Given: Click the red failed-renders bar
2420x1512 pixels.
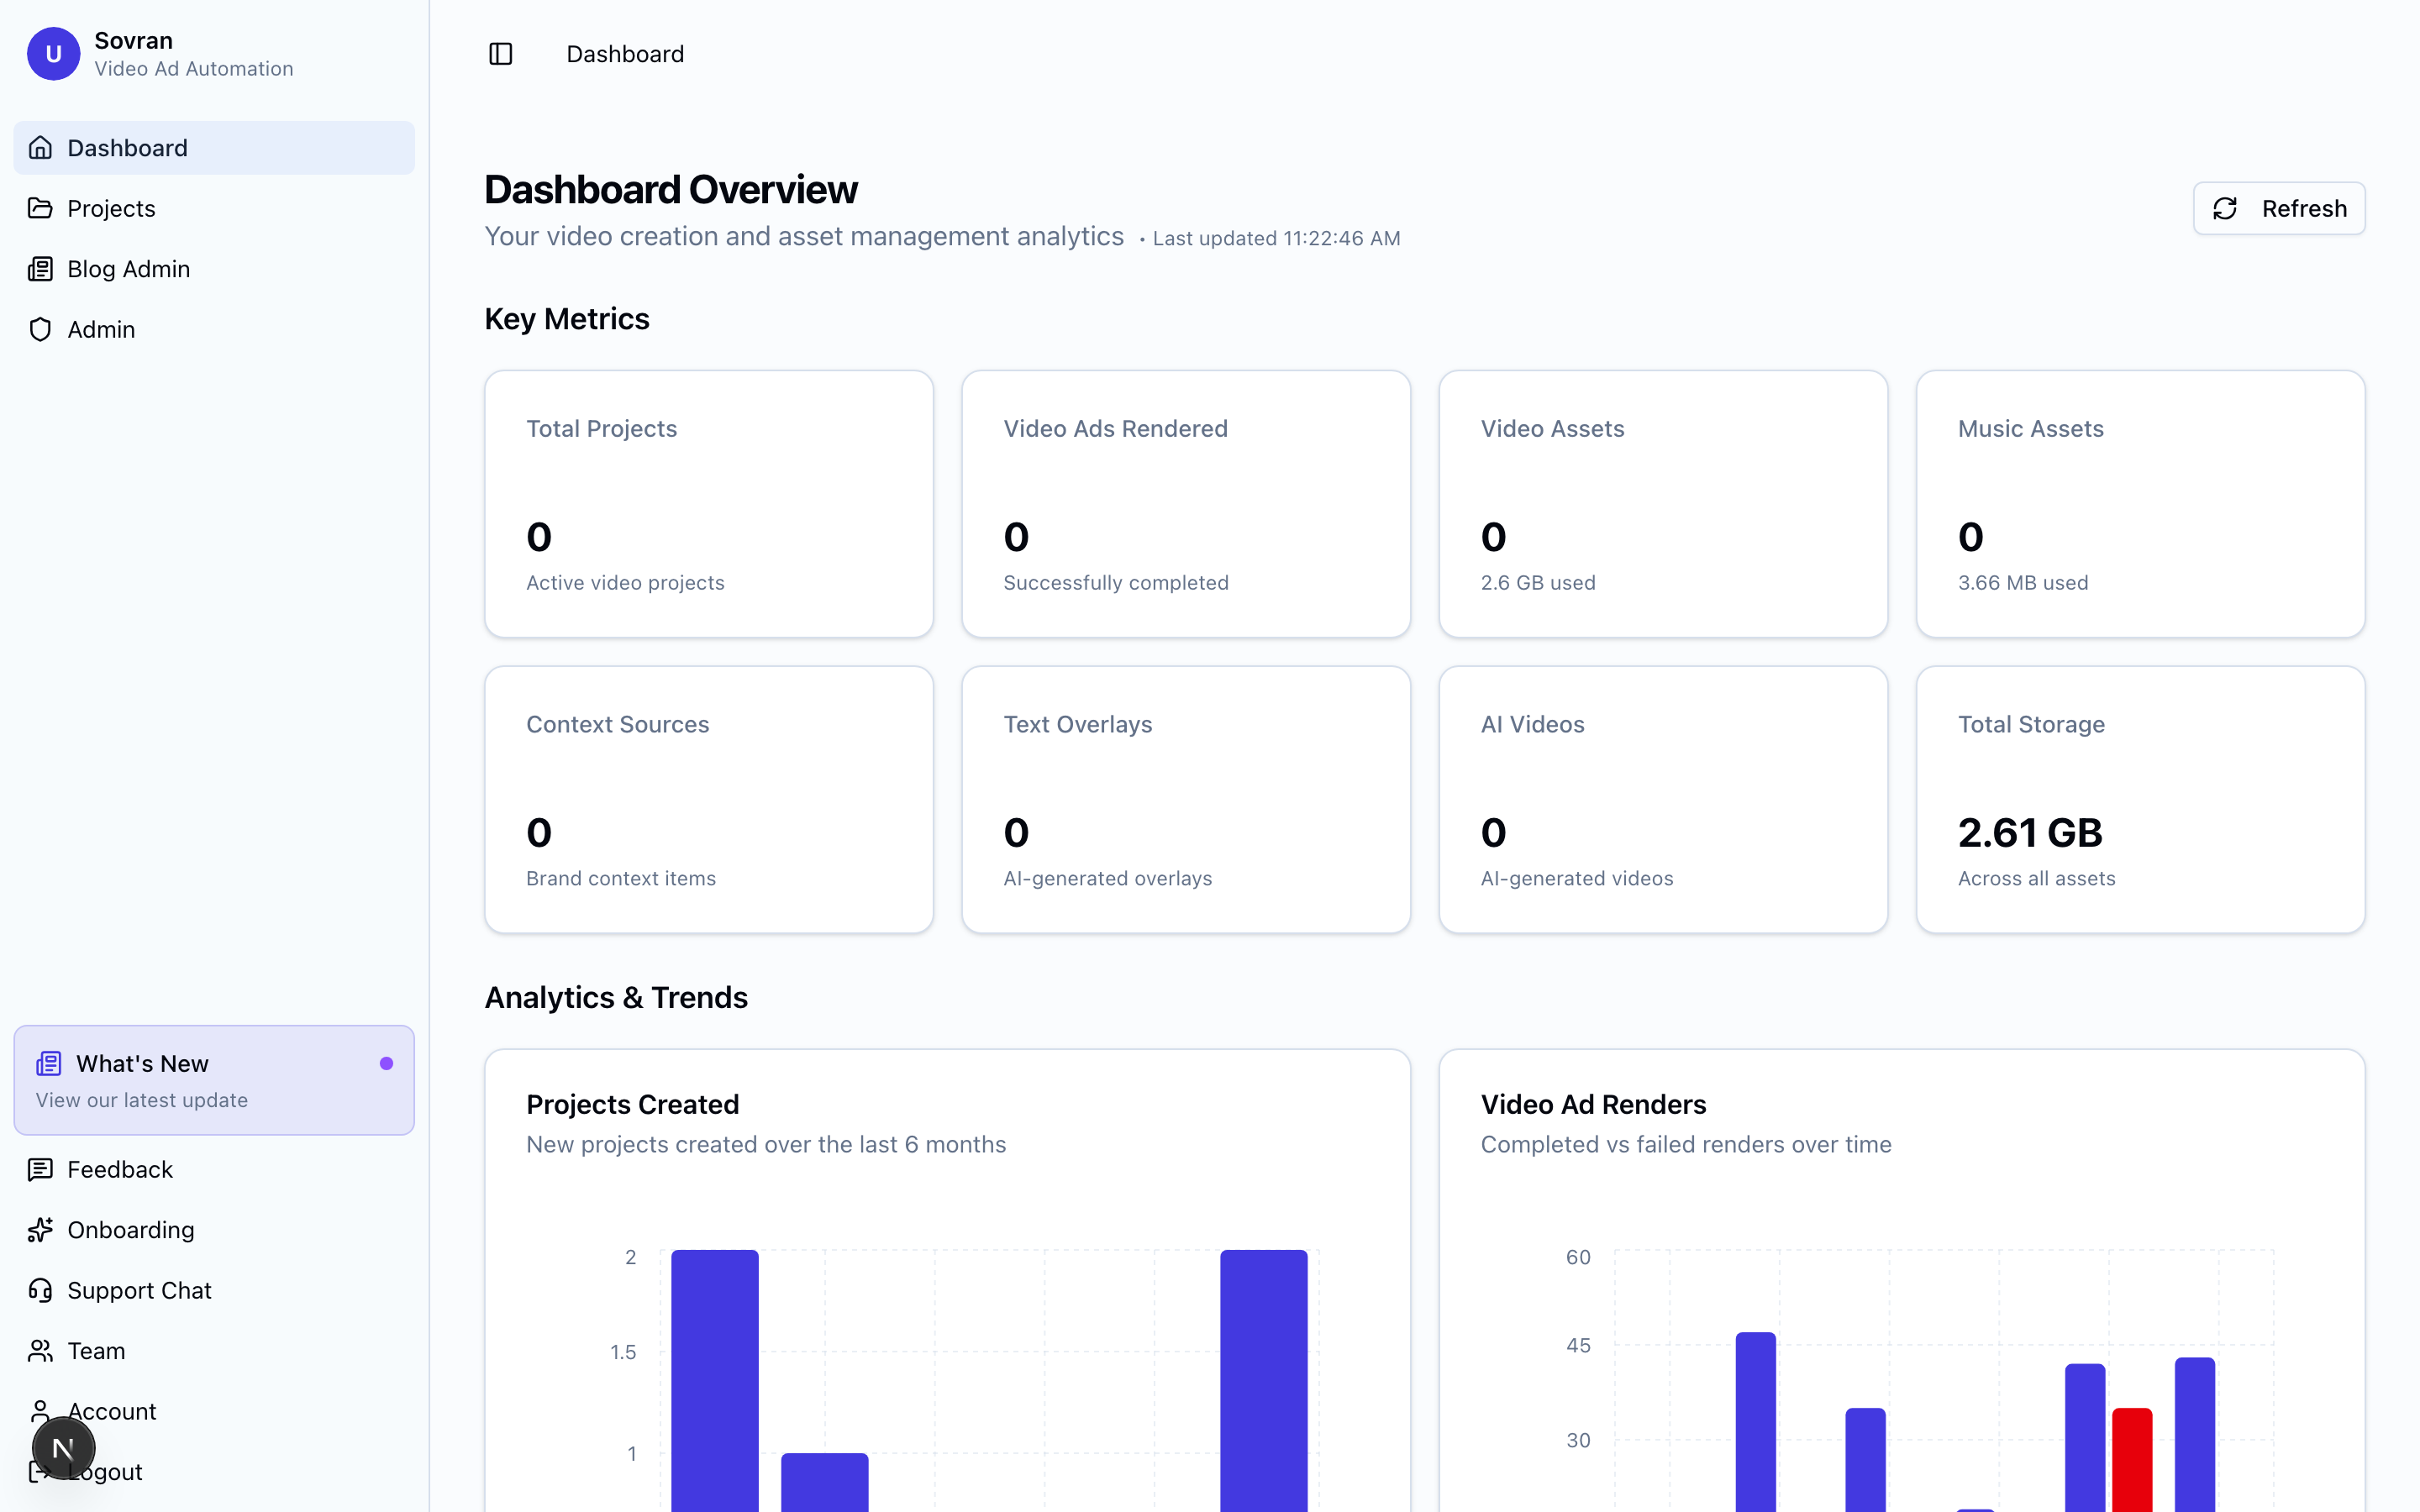Looking at the screenshot, I should pyautogui.click(x=2131, y=1460).
